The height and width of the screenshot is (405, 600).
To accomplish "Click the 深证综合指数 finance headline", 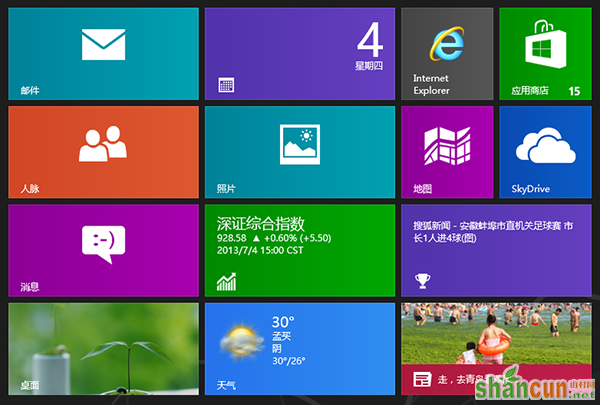I will click(261, 223).
